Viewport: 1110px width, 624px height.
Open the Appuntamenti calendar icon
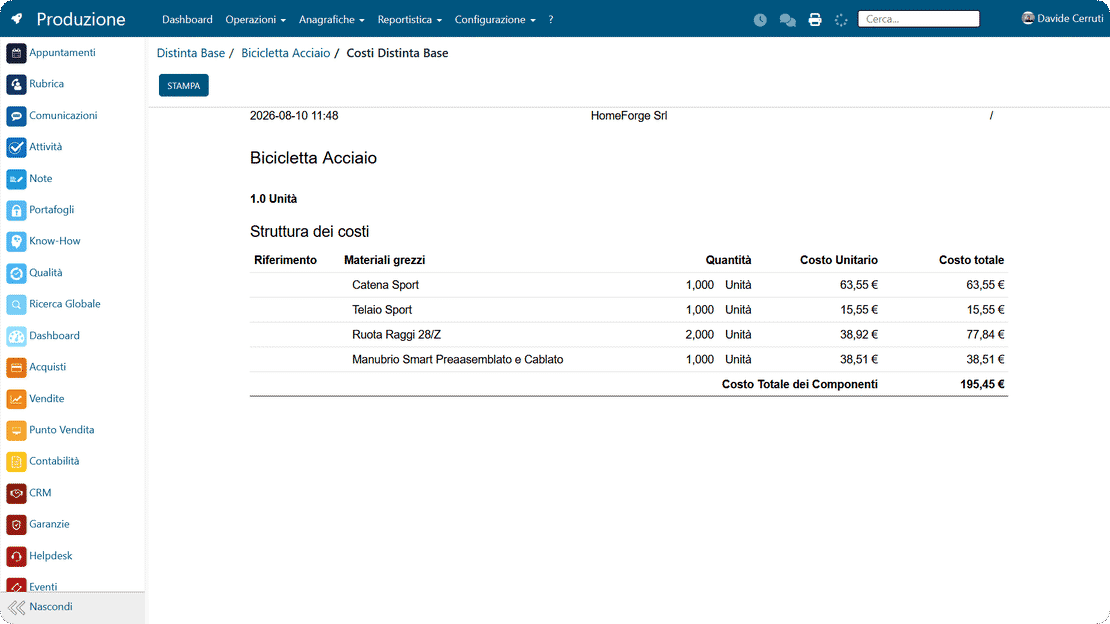(16, 53)
